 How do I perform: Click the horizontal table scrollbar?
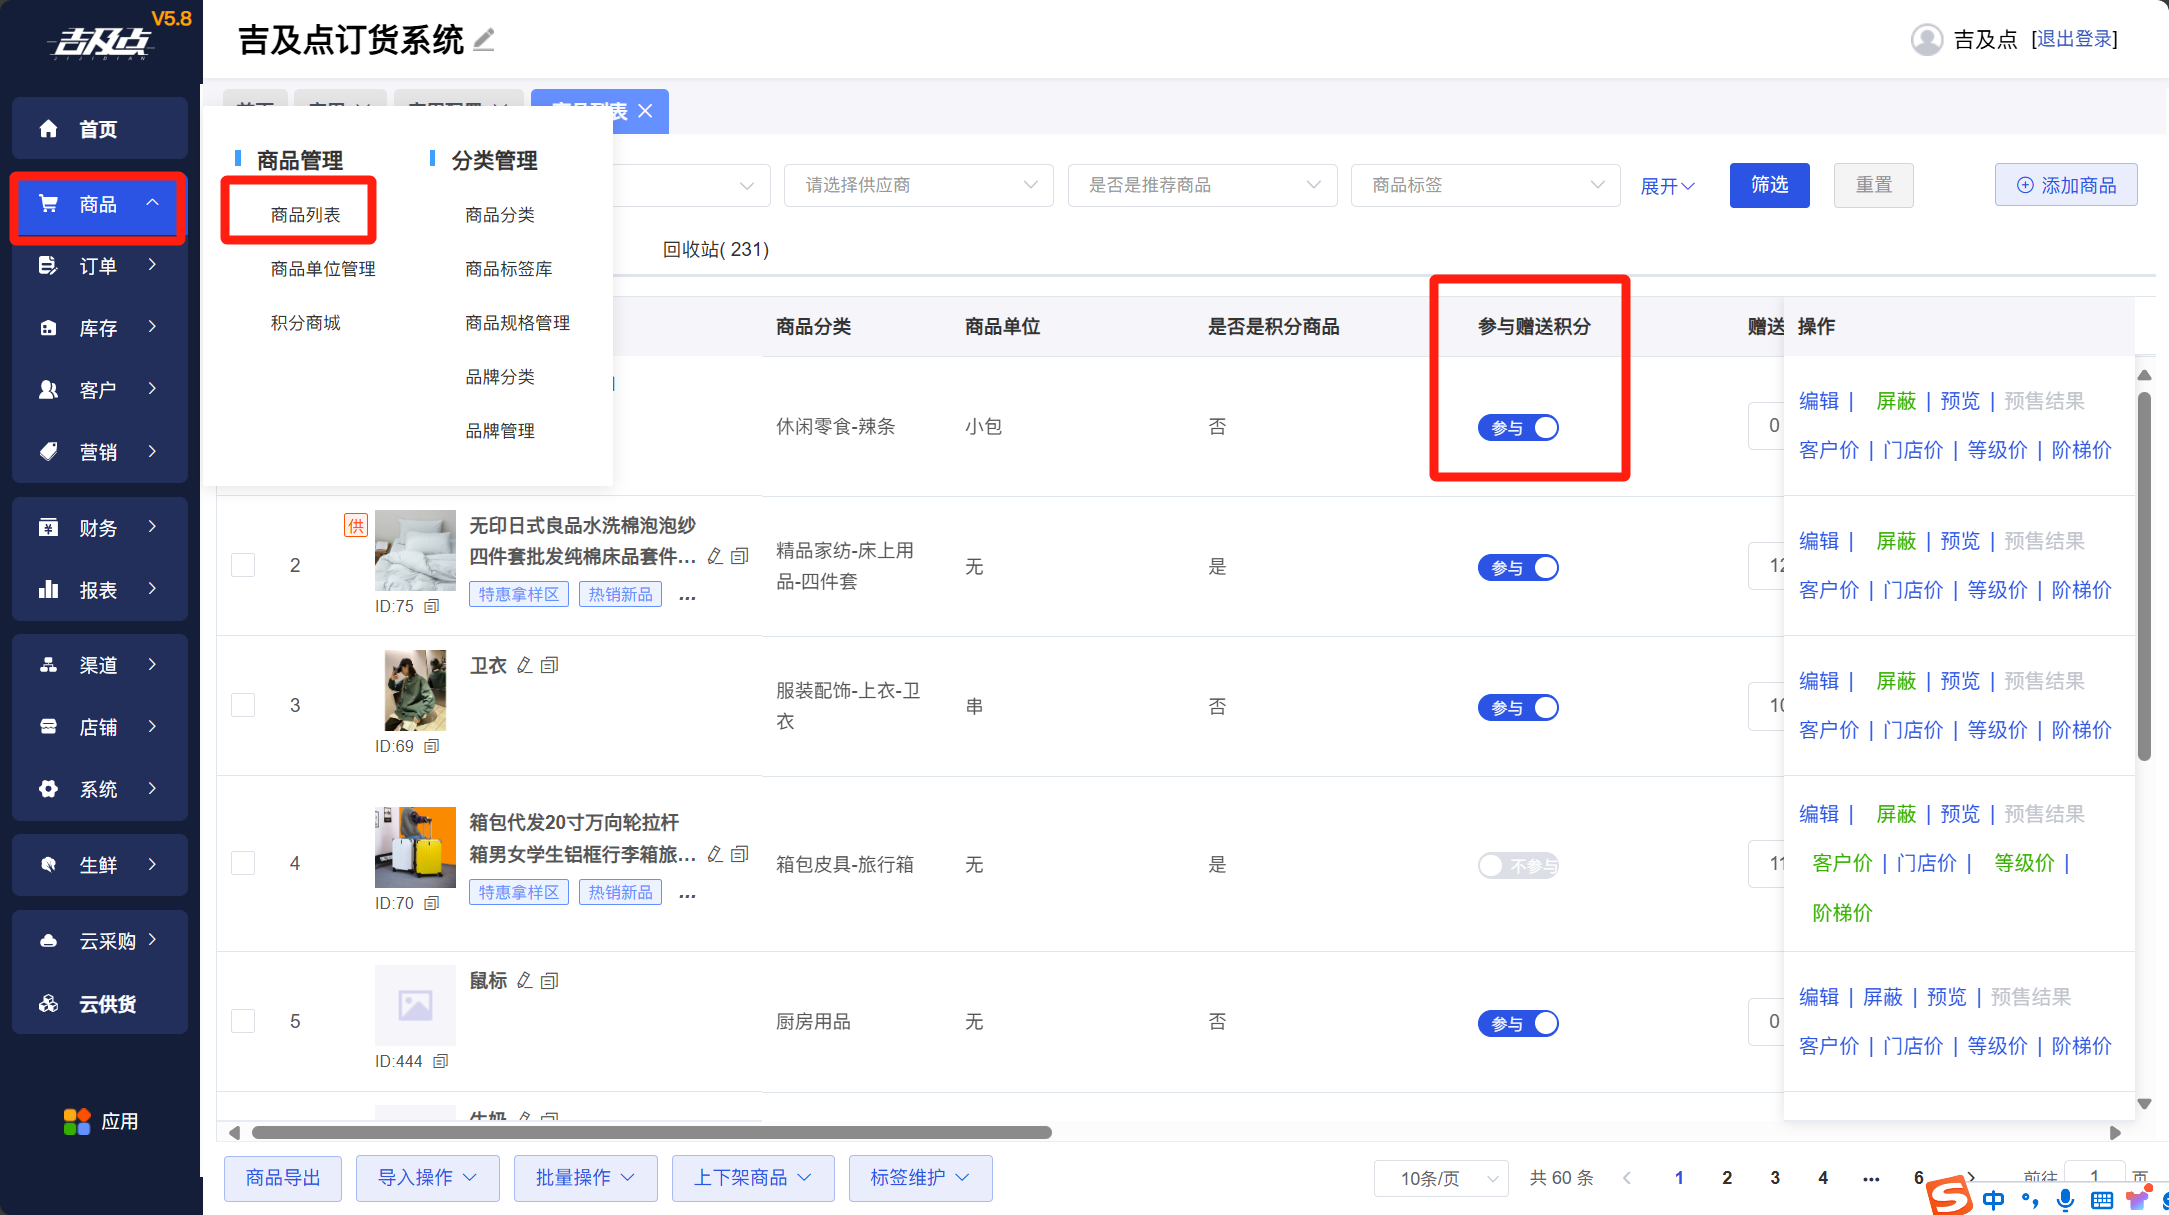pyautogui.click(x=651, y=1132)
